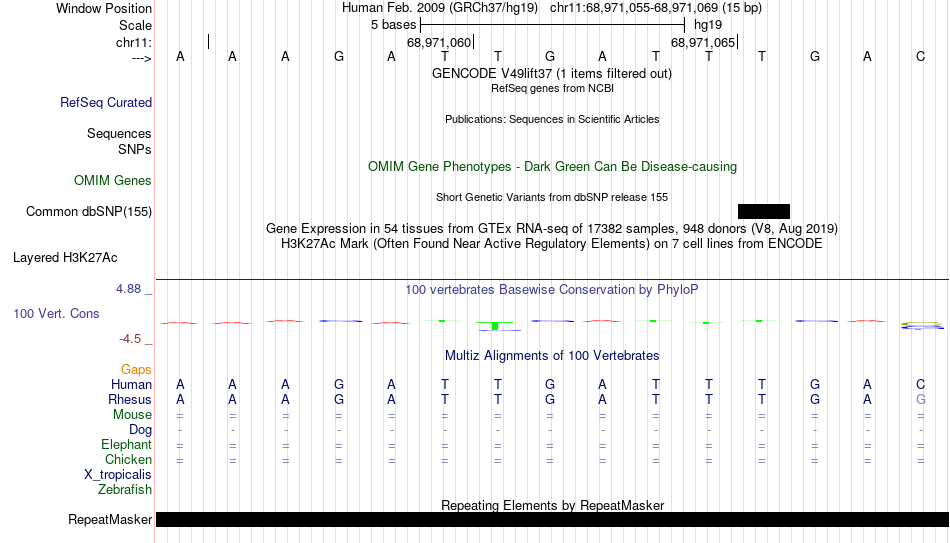
Task: Open the 100 Vert. Cons track label
Action: 56,313
